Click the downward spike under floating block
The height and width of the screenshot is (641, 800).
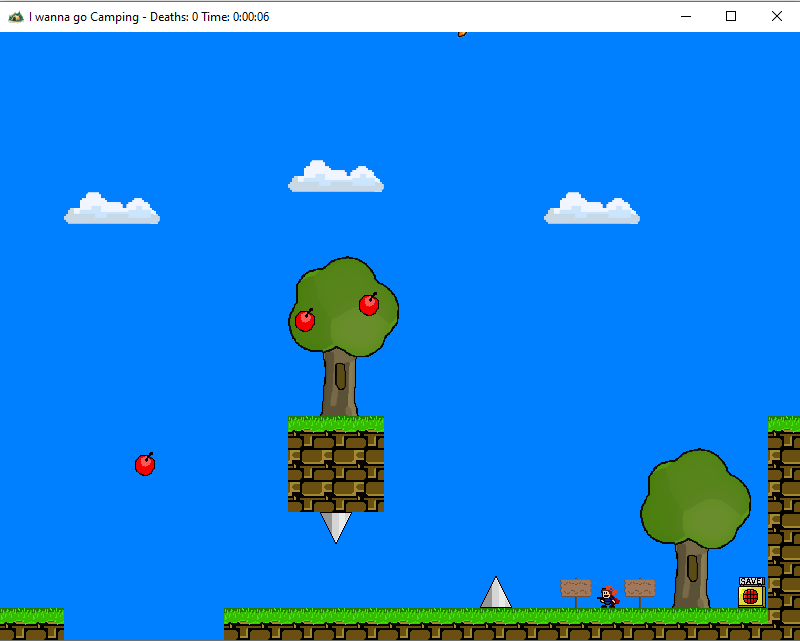point(336,528)
